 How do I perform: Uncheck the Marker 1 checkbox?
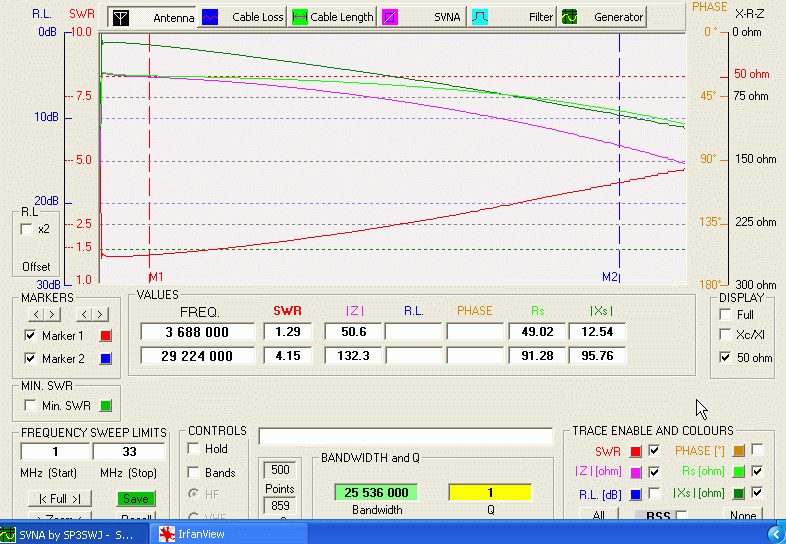(x=30, y=336)
